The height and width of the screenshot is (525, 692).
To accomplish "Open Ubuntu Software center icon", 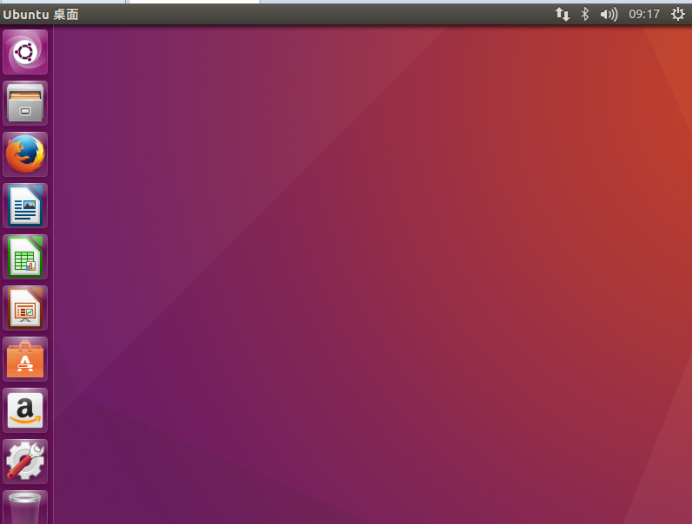I will (25, 359).
